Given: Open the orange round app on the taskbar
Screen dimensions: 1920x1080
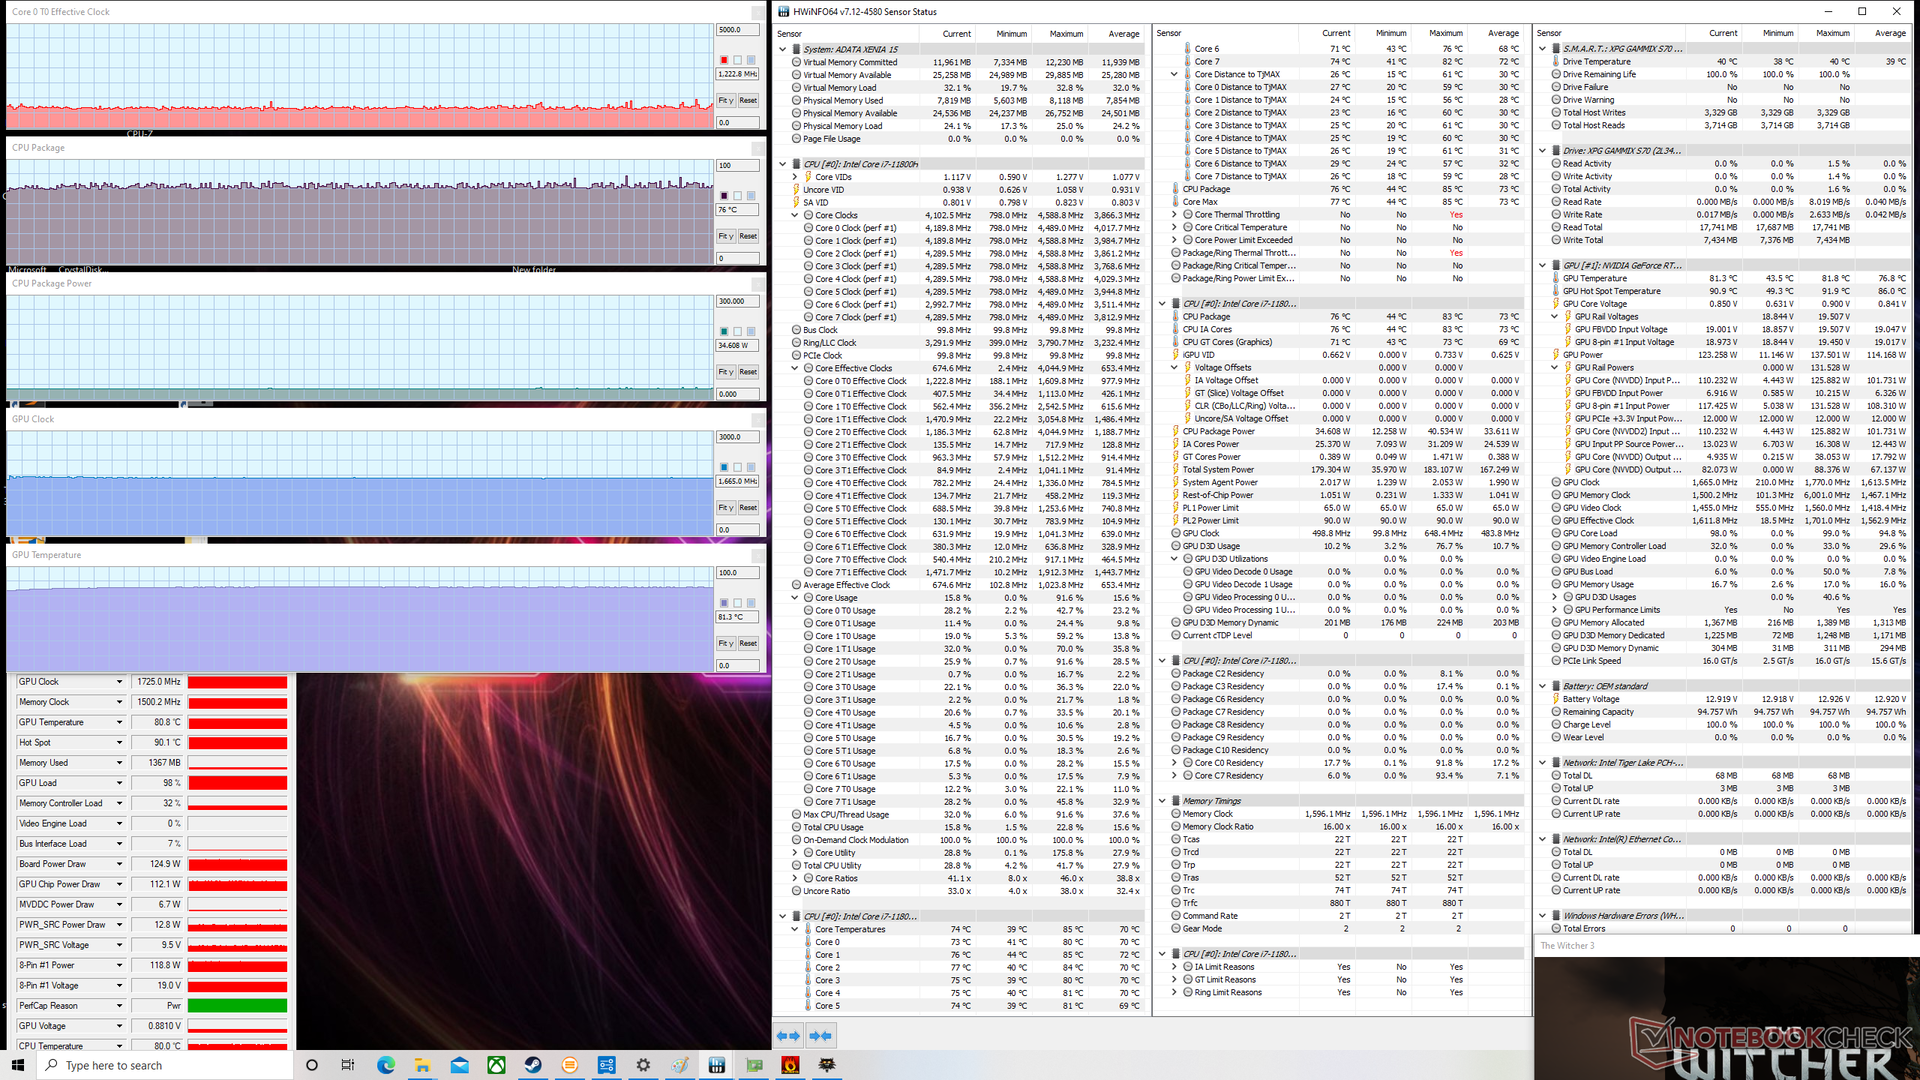Looking at the screenshot, I should [x=570, y=1065].
